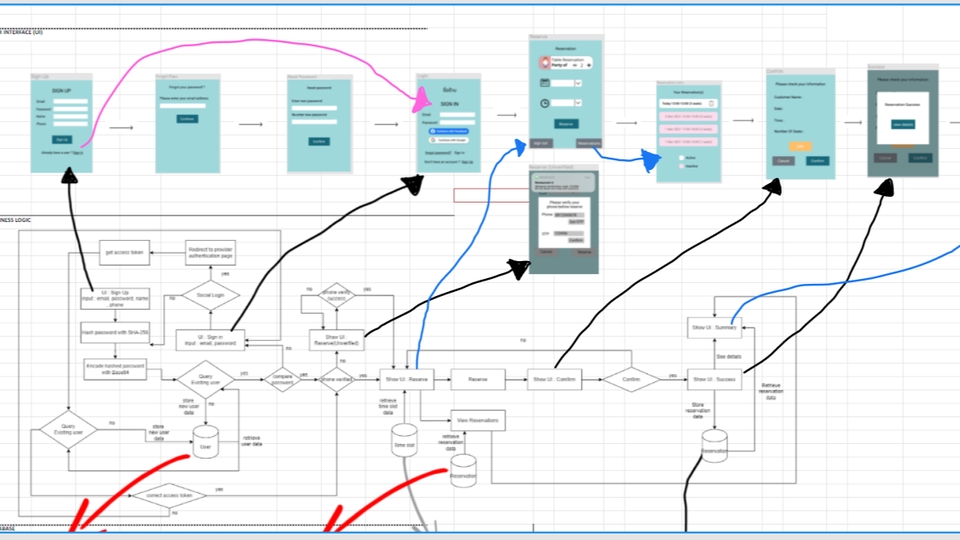Image resolution: width=960 pixels, height=540 pixels.
Task: Click Get OTP button in Unverified mockup
Action: point(576,222)
